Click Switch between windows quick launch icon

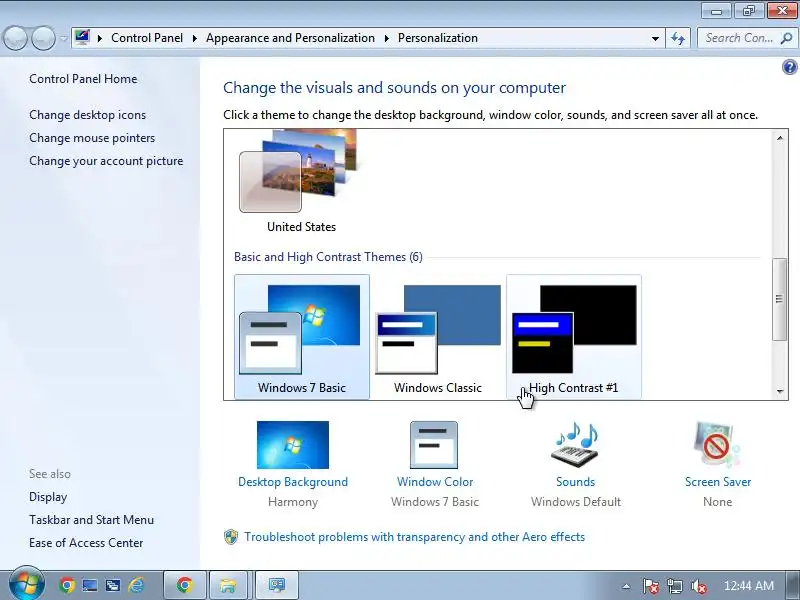click(x=113, y=585)
